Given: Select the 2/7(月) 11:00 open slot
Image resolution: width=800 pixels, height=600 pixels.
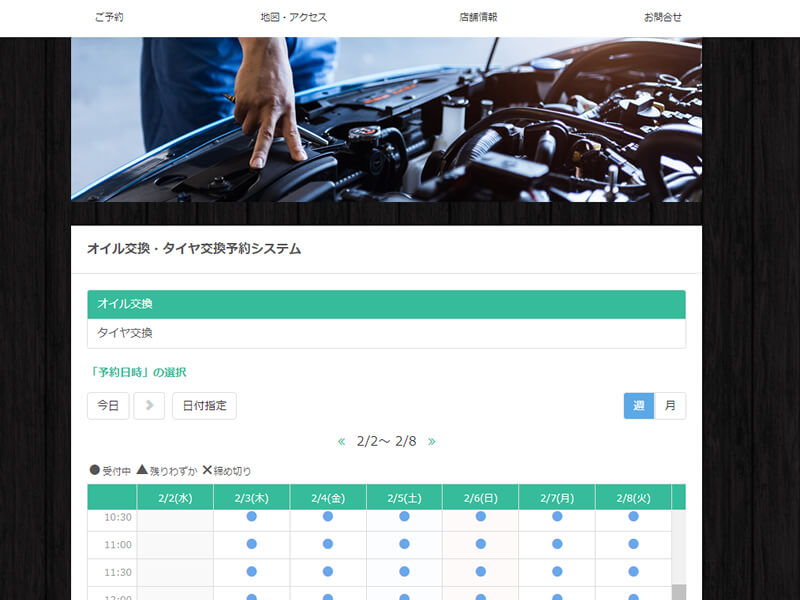Looking at the screenshot, I should 557,544.
